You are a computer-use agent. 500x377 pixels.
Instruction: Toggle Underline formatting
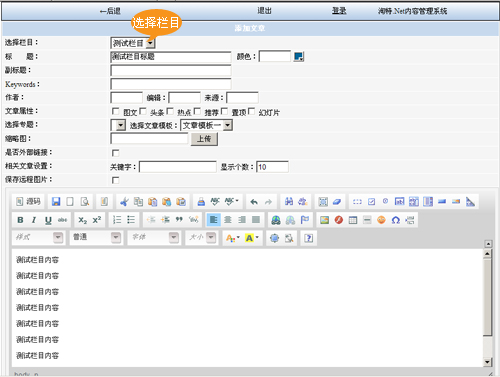pyautogui.click(x=48, y=220)
